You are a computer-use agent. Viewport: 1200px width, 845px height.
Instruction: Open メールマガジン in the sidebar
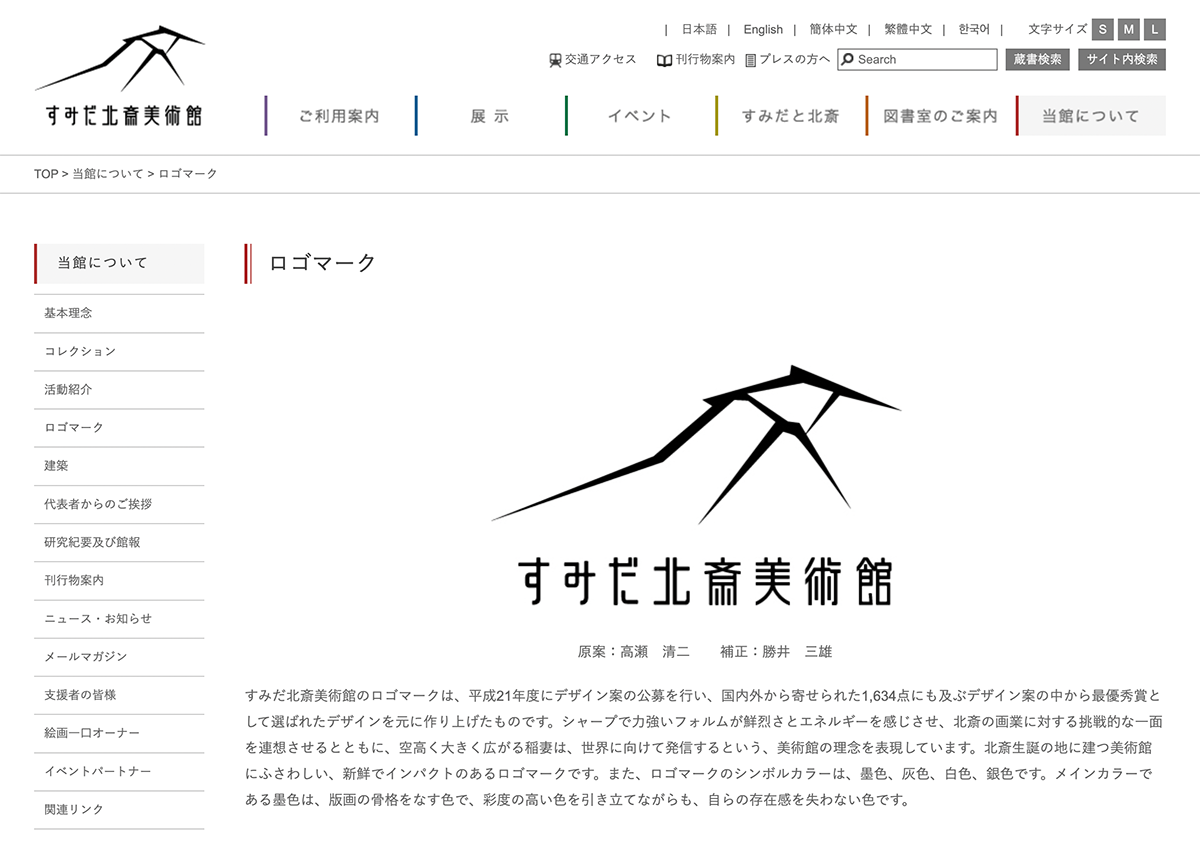[119, 656]
